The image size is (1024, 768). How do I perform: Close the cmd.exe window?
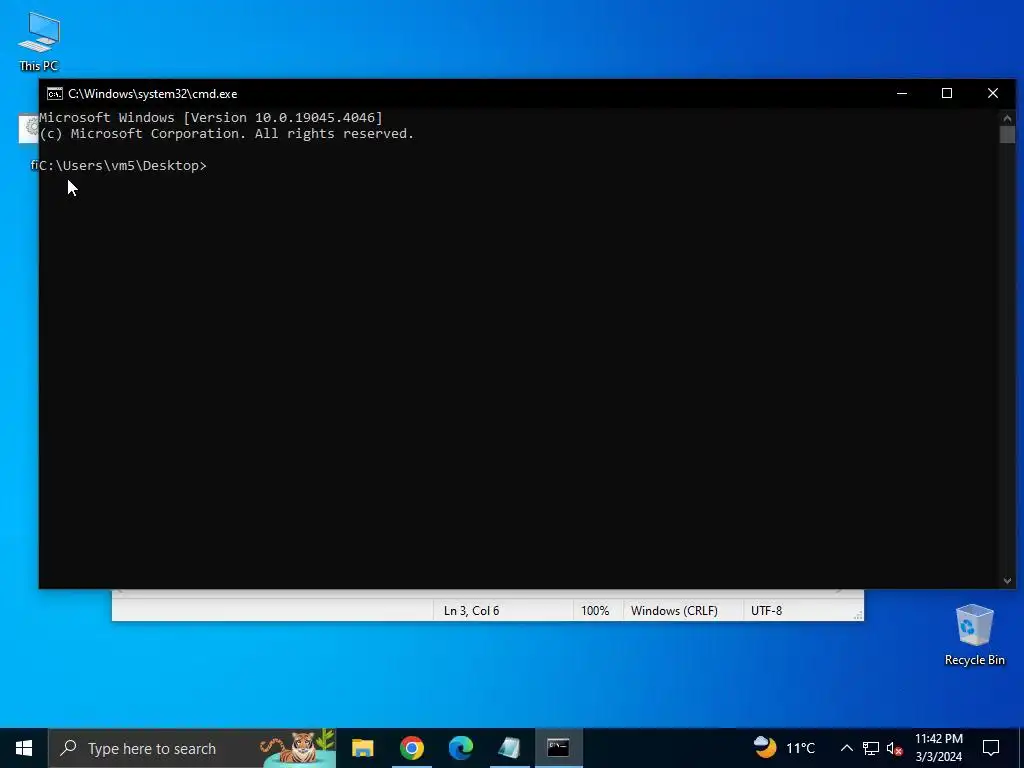pos(993,93)
